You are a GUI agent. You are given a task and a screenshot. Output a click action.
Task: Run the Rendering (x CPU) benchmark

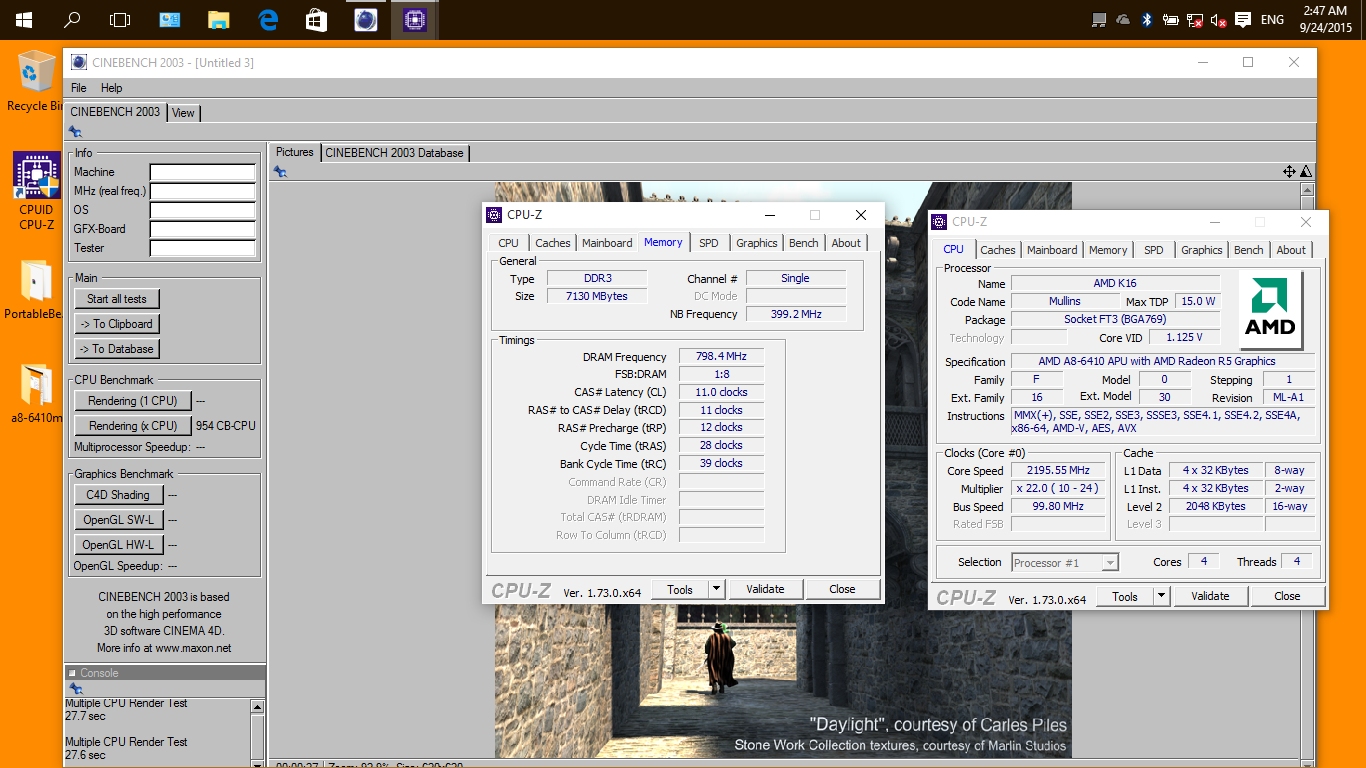(x=133, y=426)
